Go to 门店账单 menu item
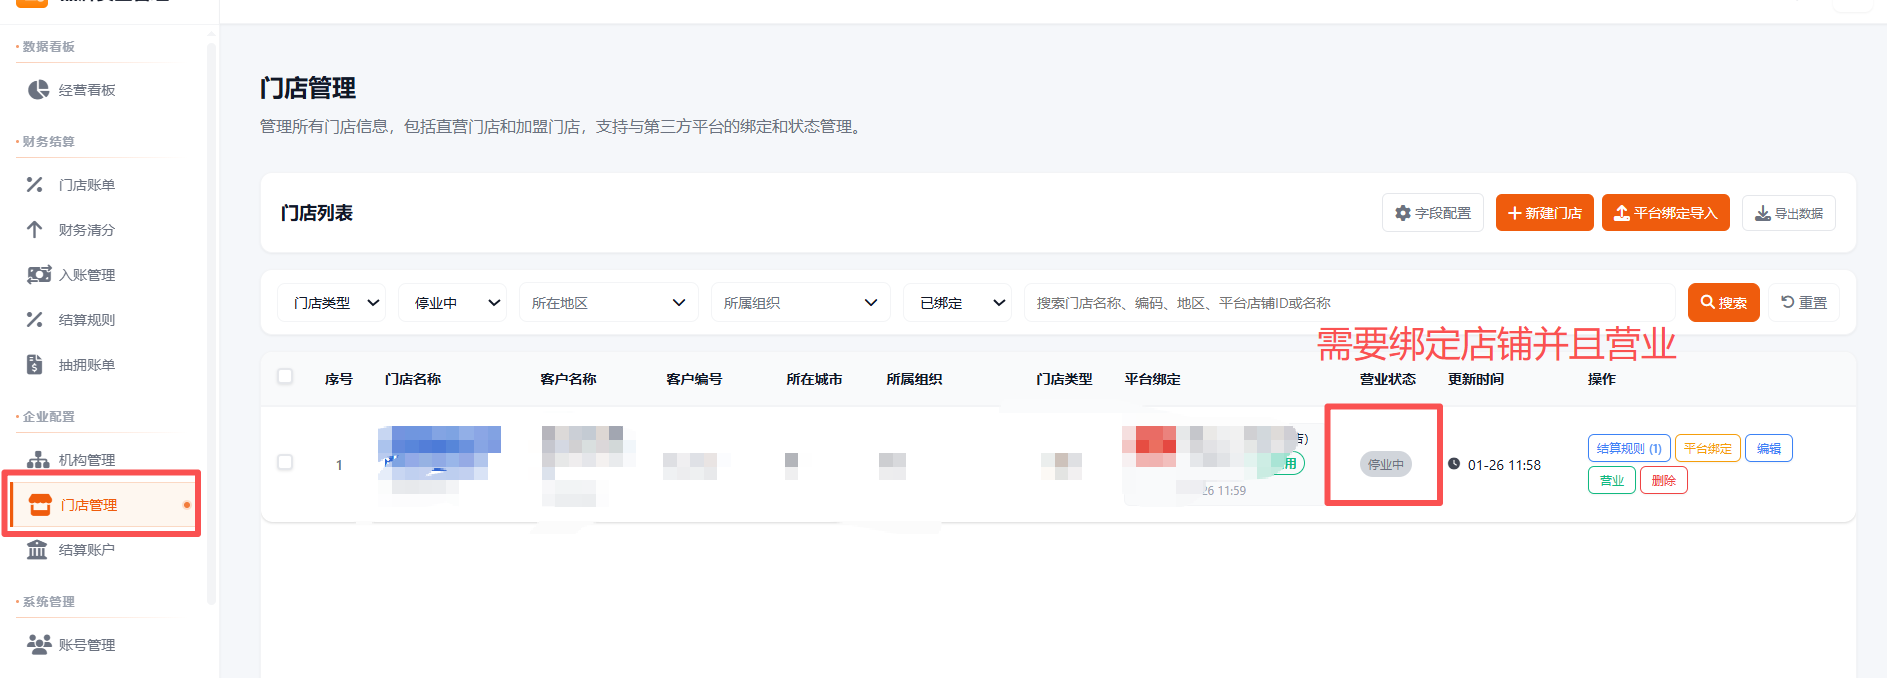This screenshot has width=1887, height=678. click(87, 185)
